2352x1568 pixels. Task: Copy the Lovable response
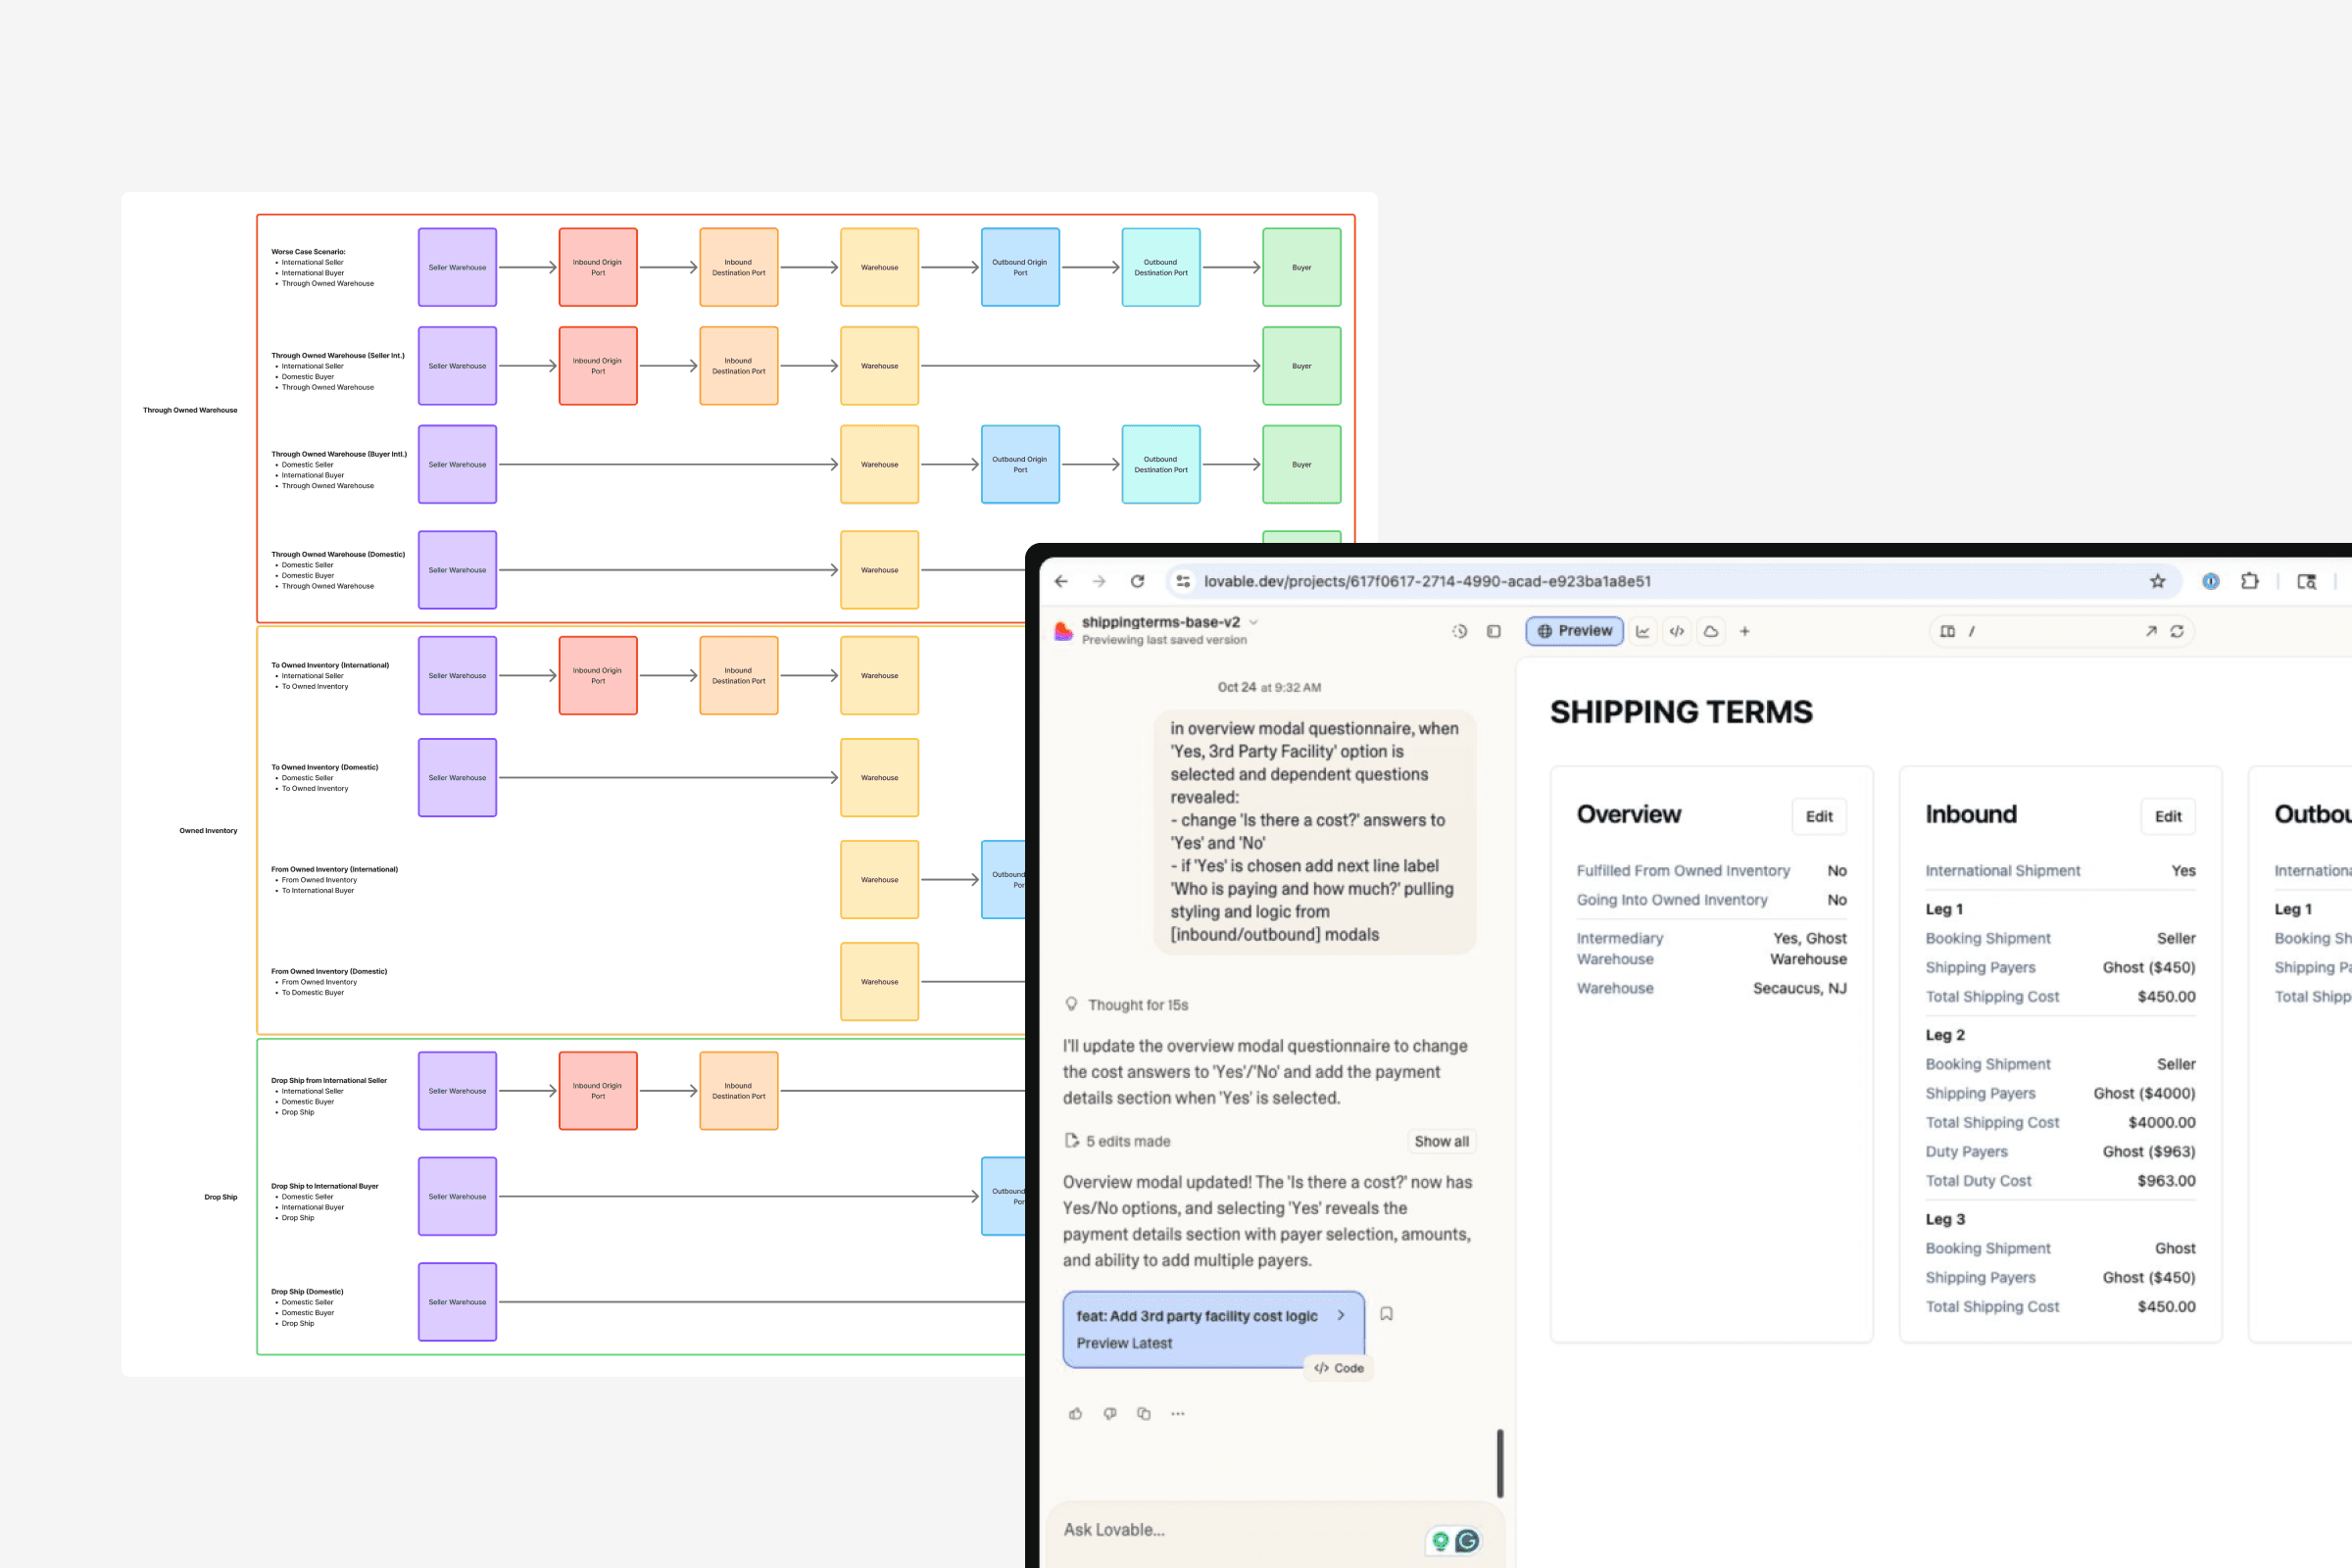1143,1413
